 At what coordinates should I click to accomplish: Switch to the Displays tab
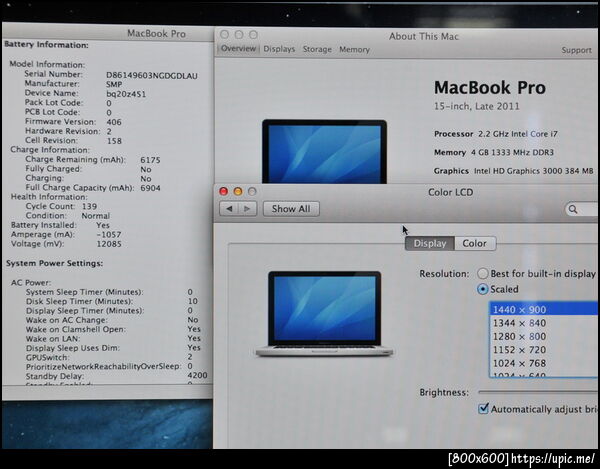point(279,49)
